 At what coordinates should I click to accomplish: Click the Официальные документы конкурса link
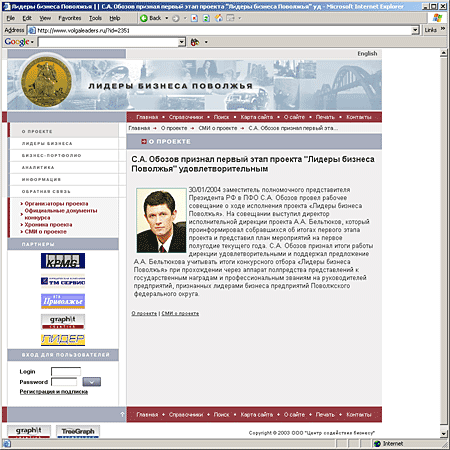coord(61,214)
